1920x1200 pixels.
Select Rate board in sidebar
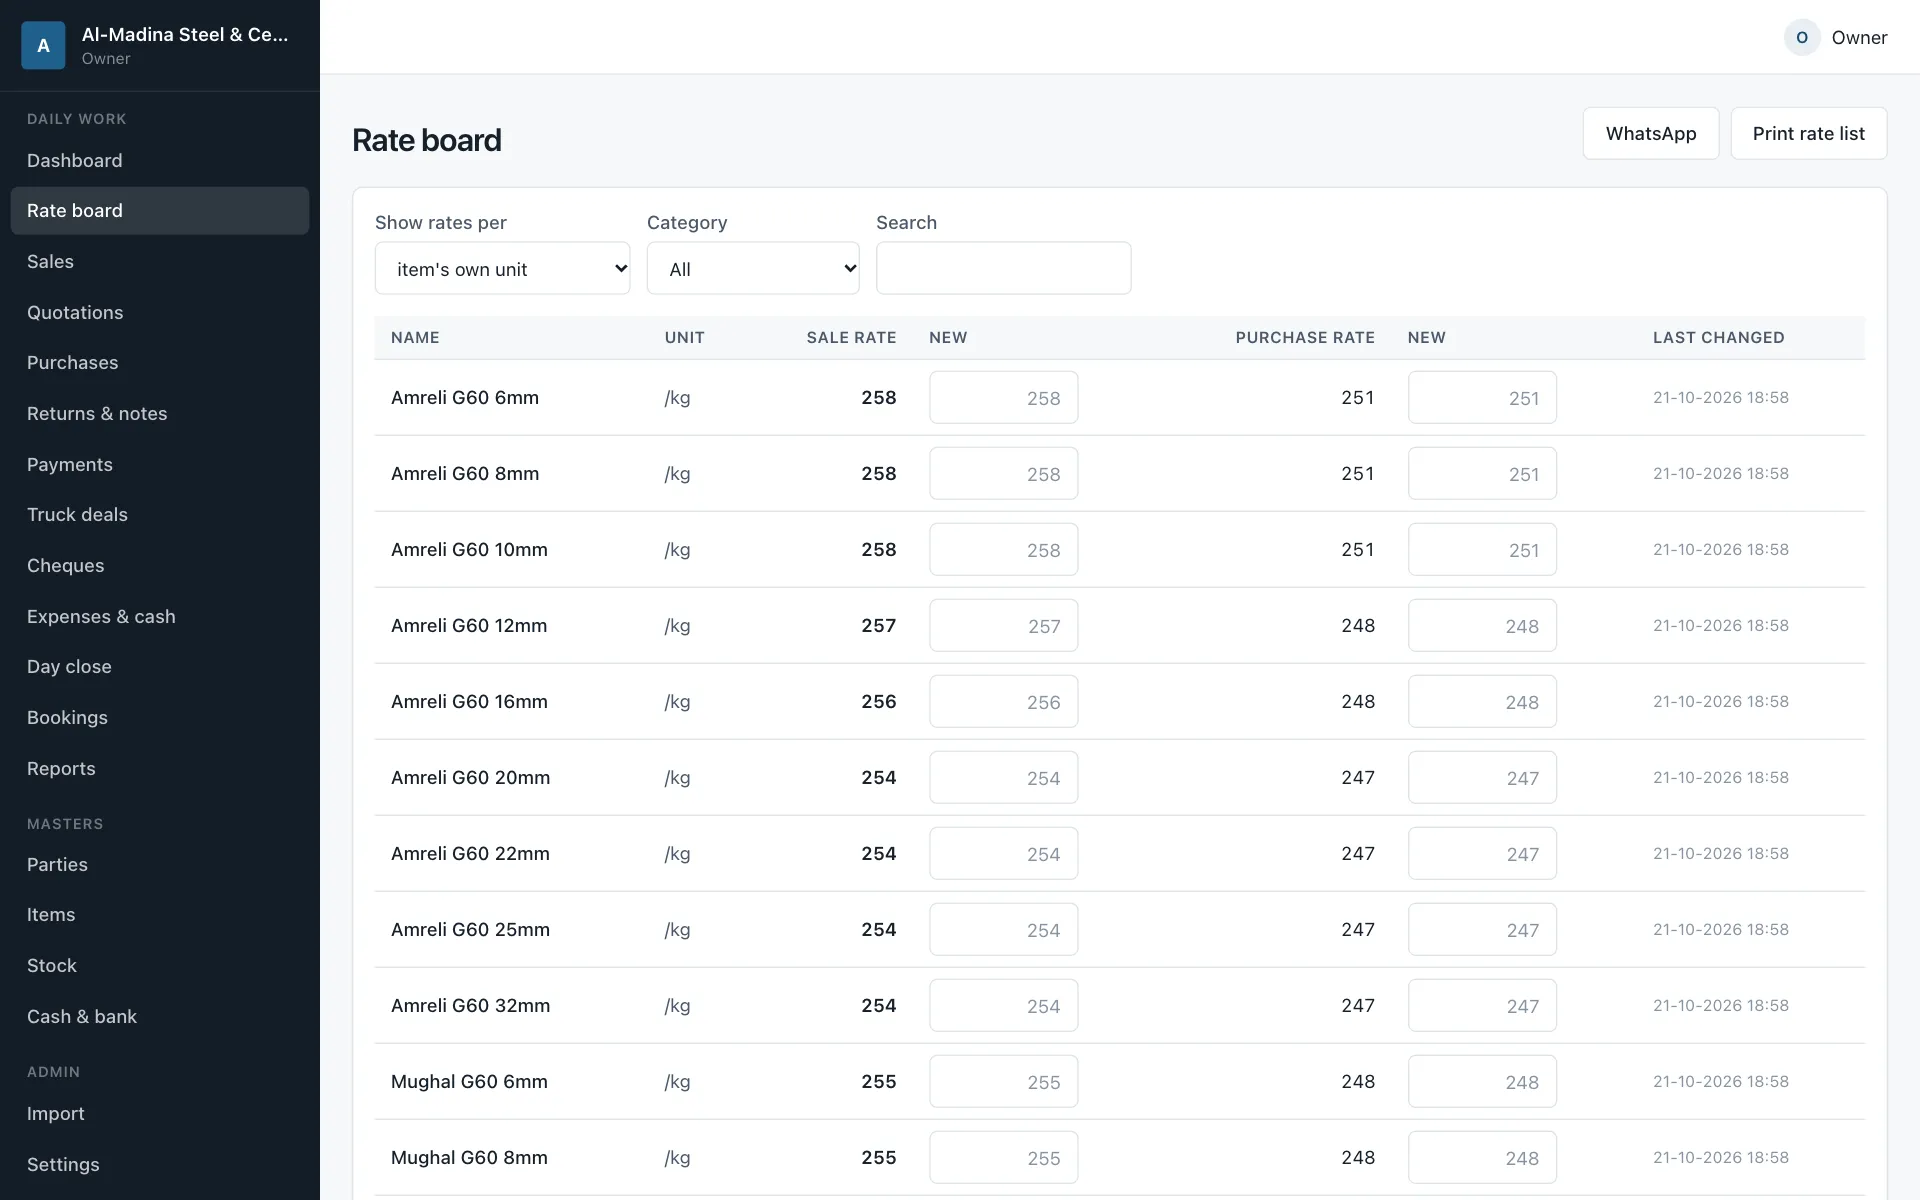[160, 211]
